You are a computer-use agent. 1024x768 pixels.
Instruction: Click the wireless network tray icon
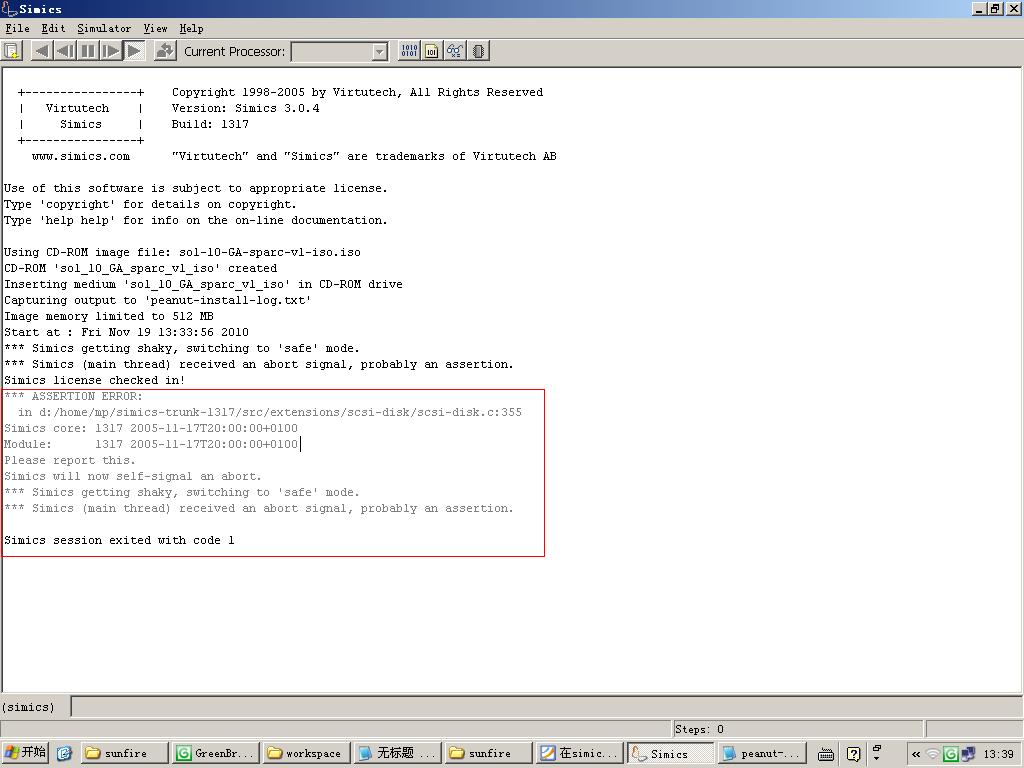tap(933, 754)
